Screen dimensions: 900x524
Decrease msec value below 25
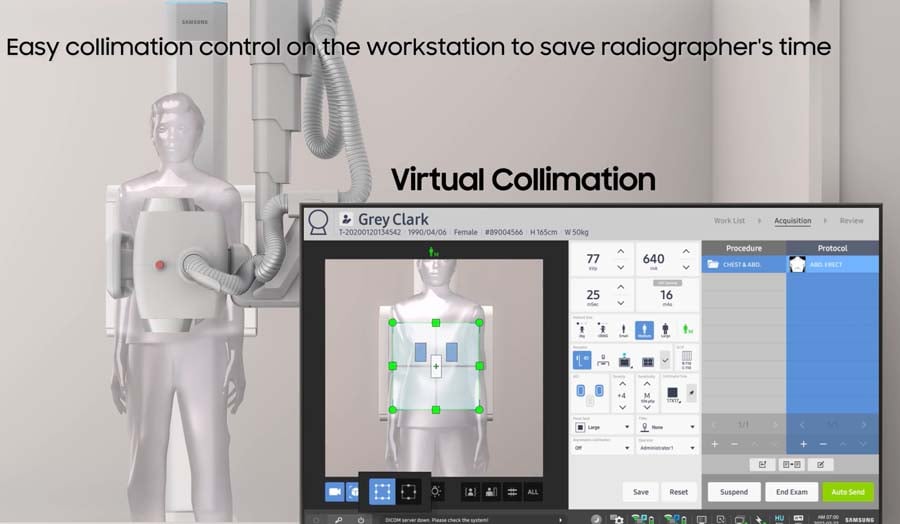pos(620,303)
